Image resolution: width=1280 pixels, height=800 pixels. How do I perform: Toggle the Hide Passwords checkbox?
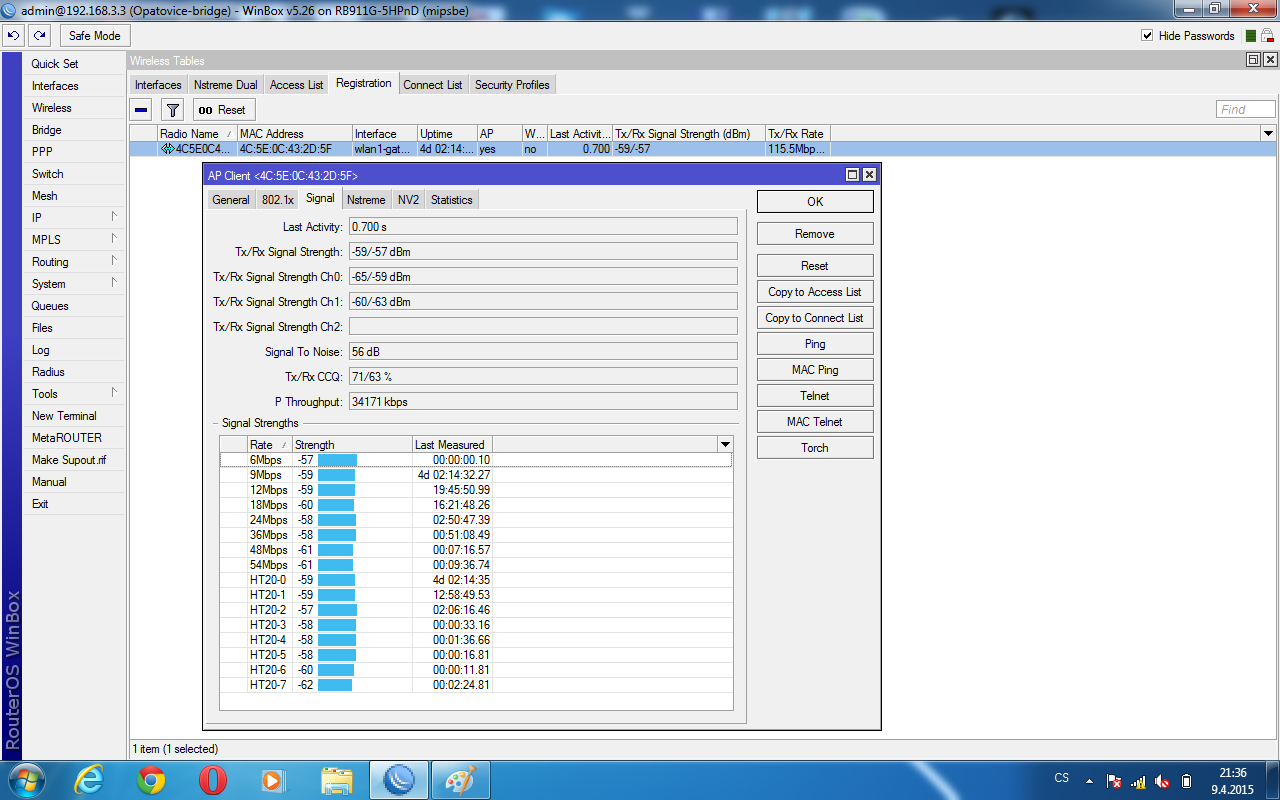coord(1147,36)
